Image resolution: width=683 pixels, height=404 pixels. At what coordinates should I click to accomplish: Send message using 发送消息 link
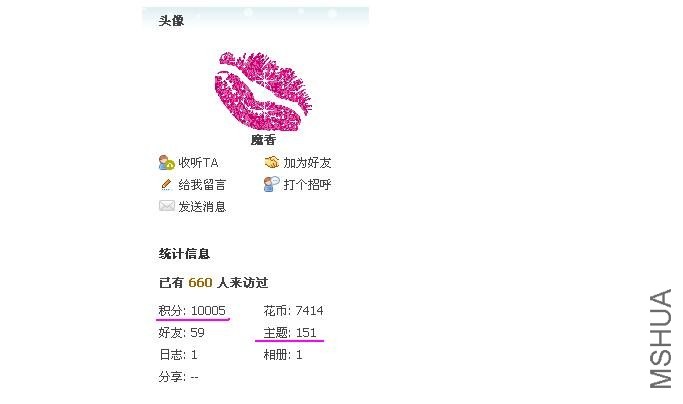click(202, 207)
